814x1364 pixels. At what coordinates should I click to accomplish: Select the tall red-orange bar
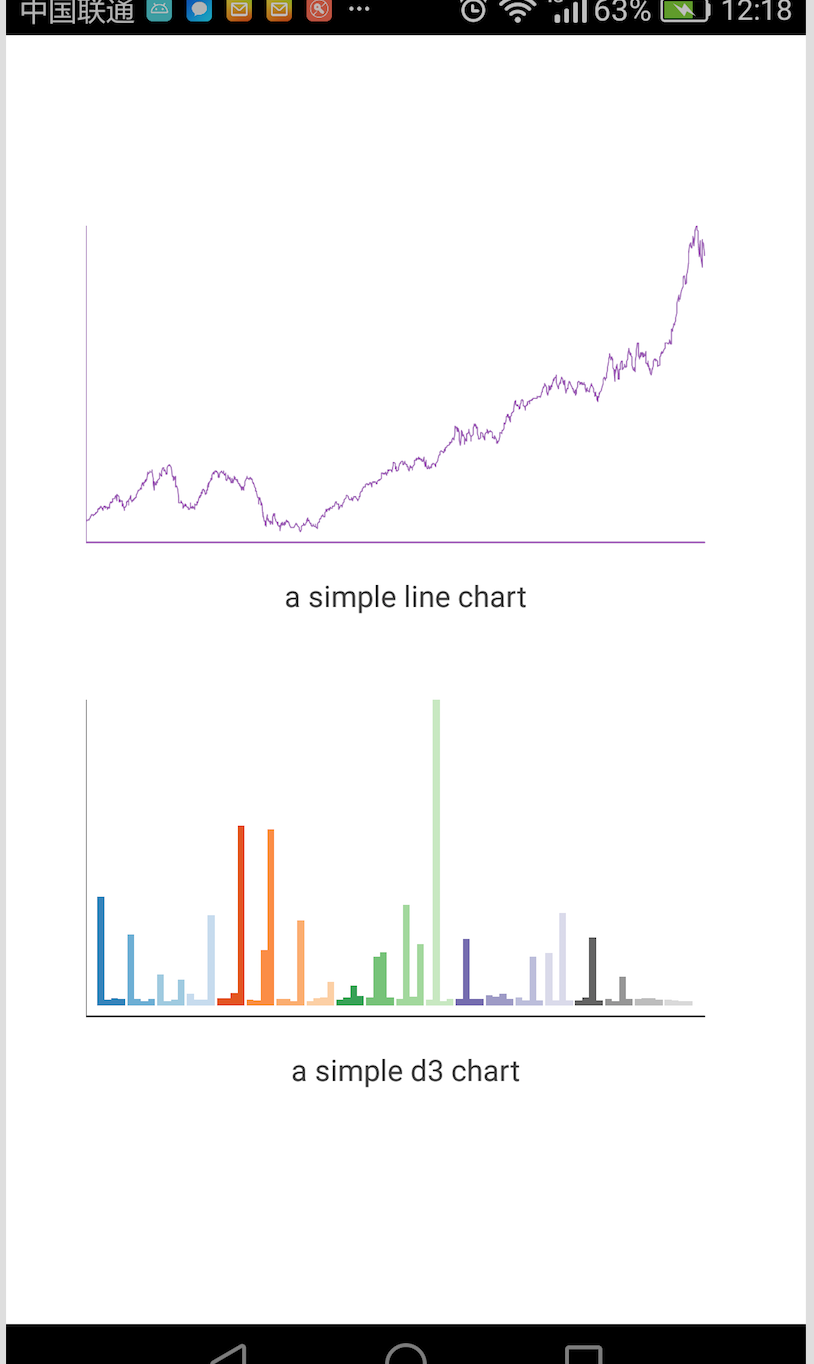[241, 915]
